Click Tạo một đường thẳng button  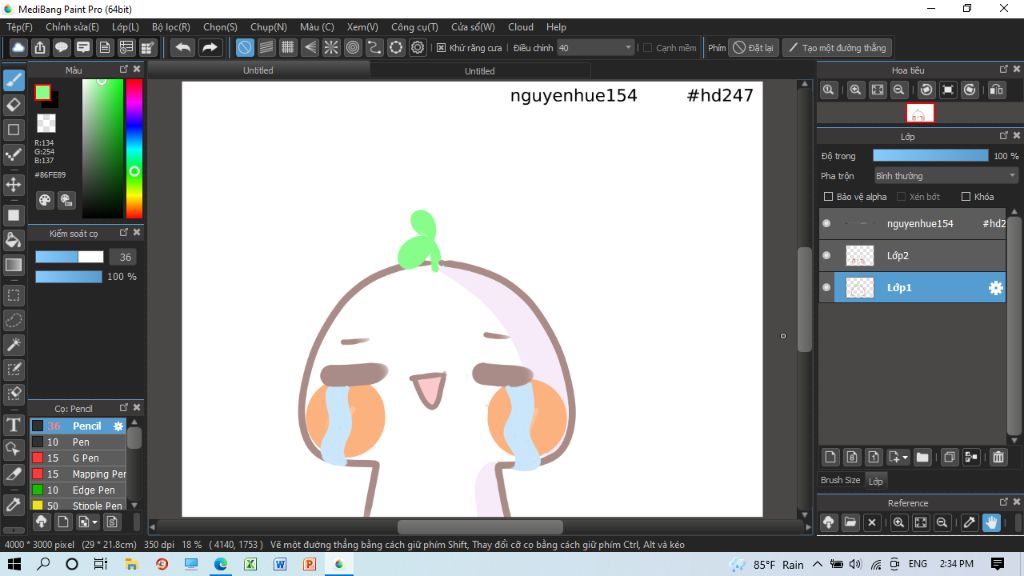[837, 48]
